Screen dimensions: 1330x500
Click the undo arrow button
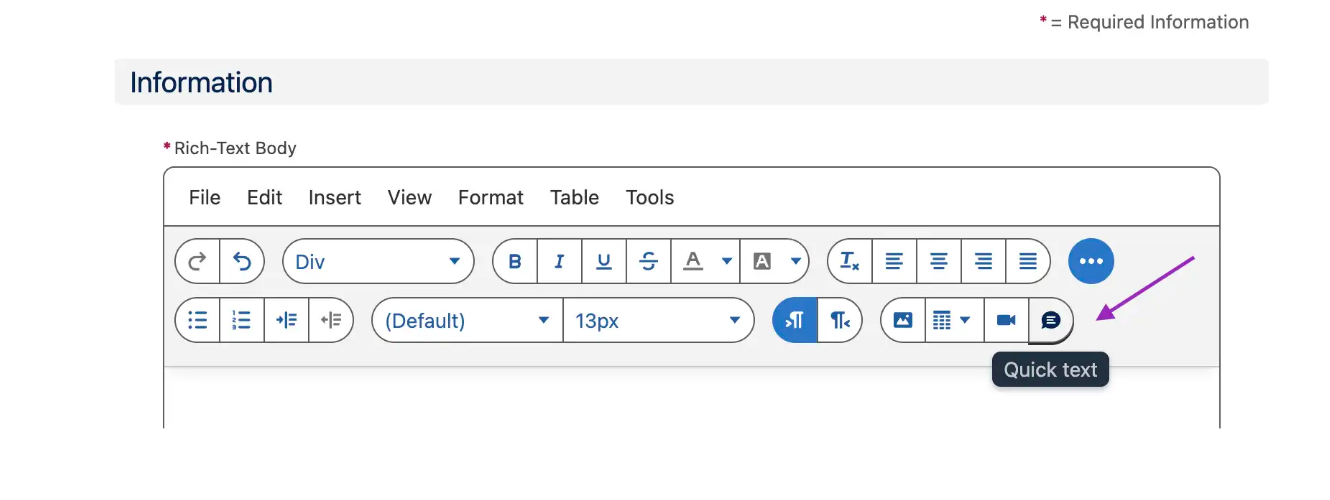click(x=242, y=262)
